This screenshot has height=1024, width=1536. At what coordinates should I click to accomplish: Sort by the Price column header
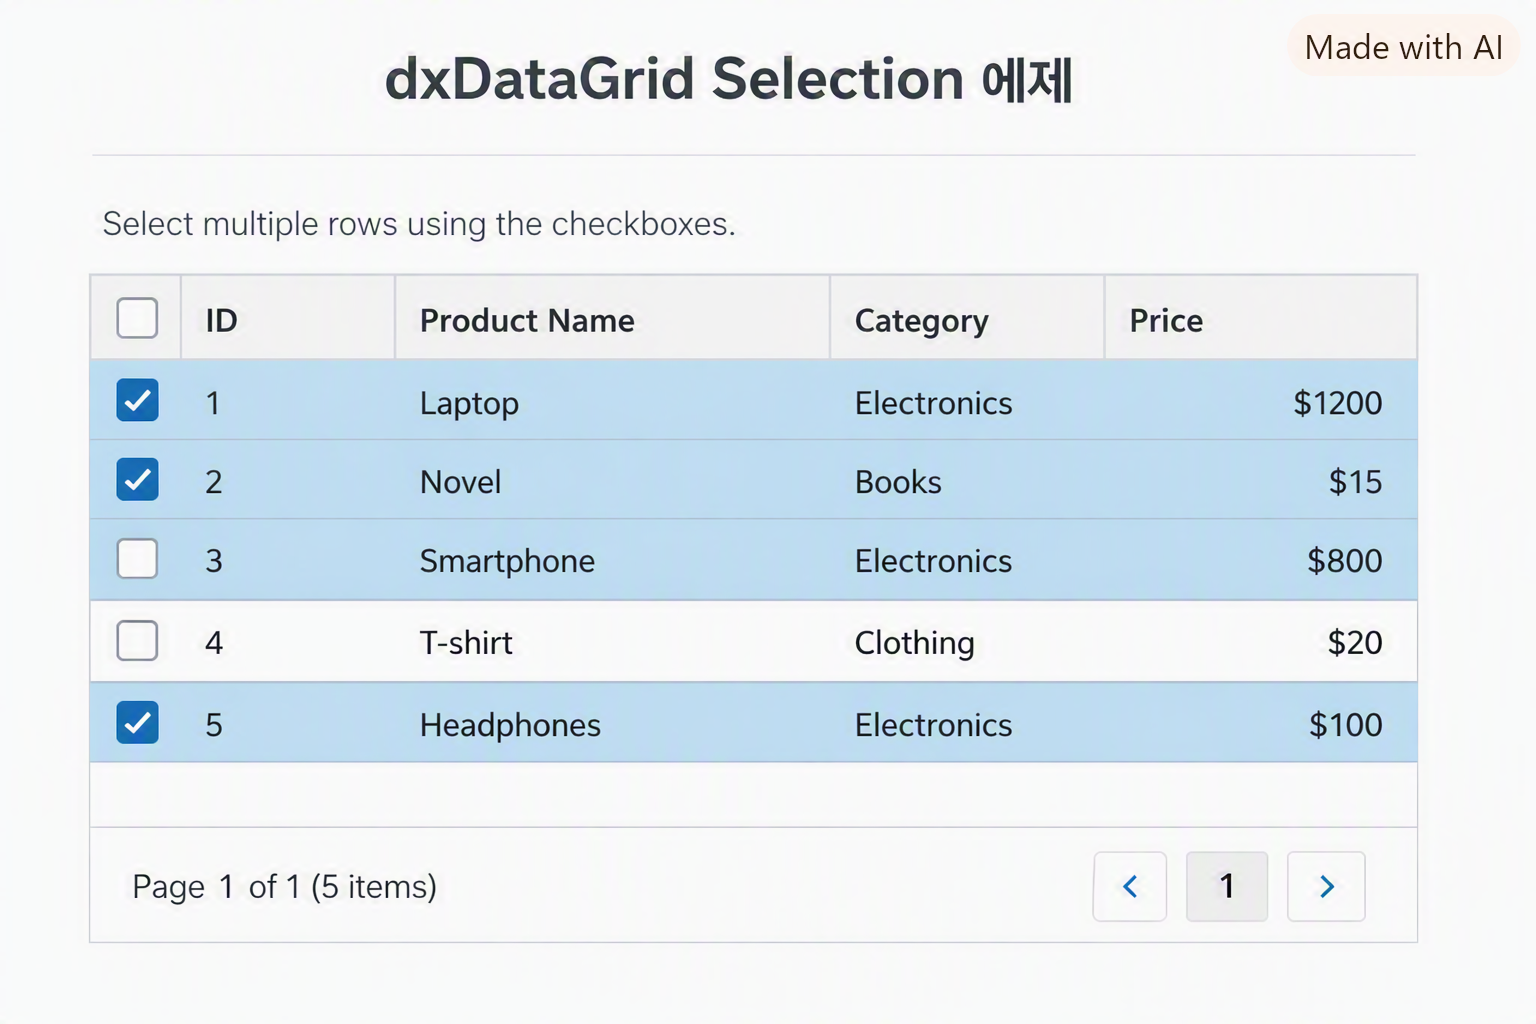pyautogui.click(x=1260, y=318)
